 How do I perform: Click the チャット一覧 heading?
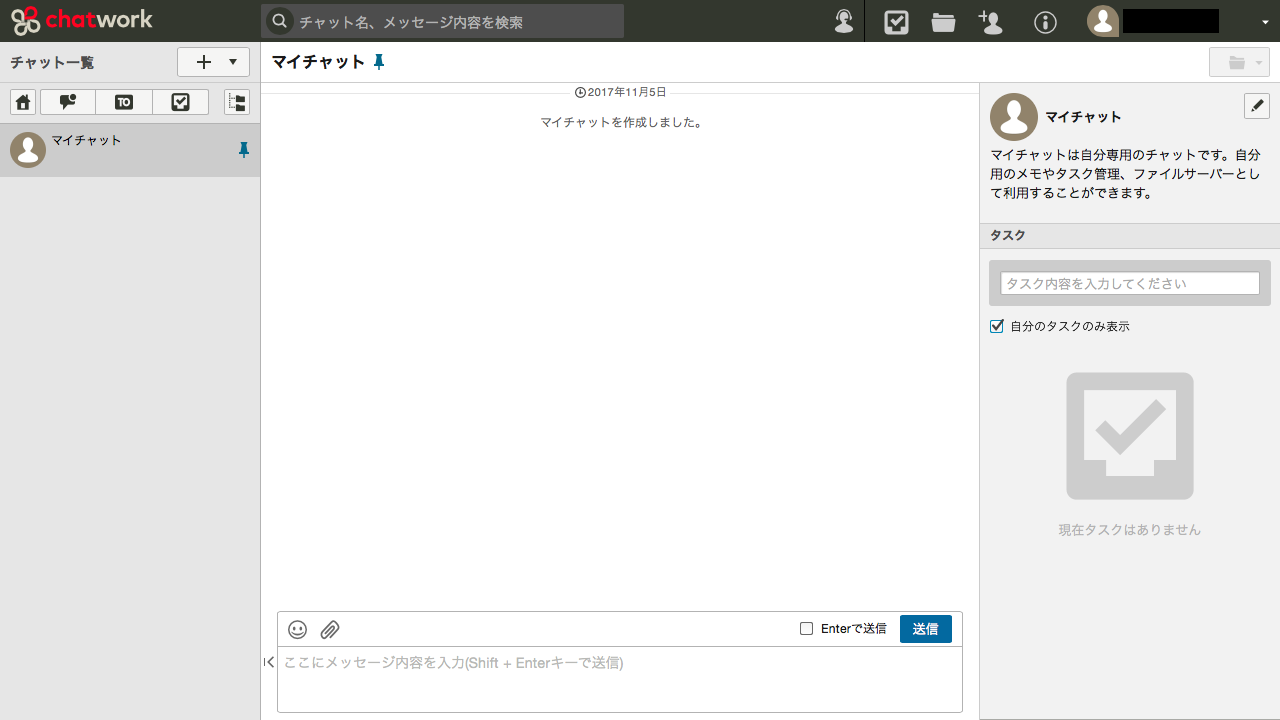coord(52,62)
